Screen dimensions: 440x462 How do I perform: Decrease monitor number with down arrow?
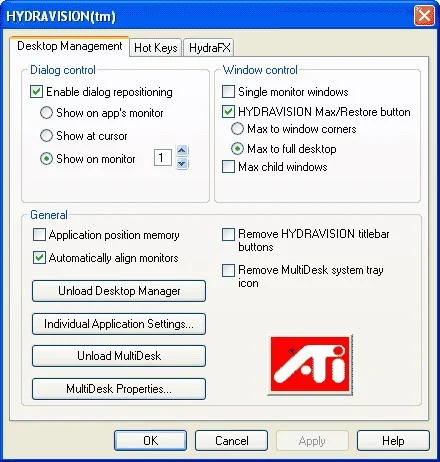click(182, 164)
